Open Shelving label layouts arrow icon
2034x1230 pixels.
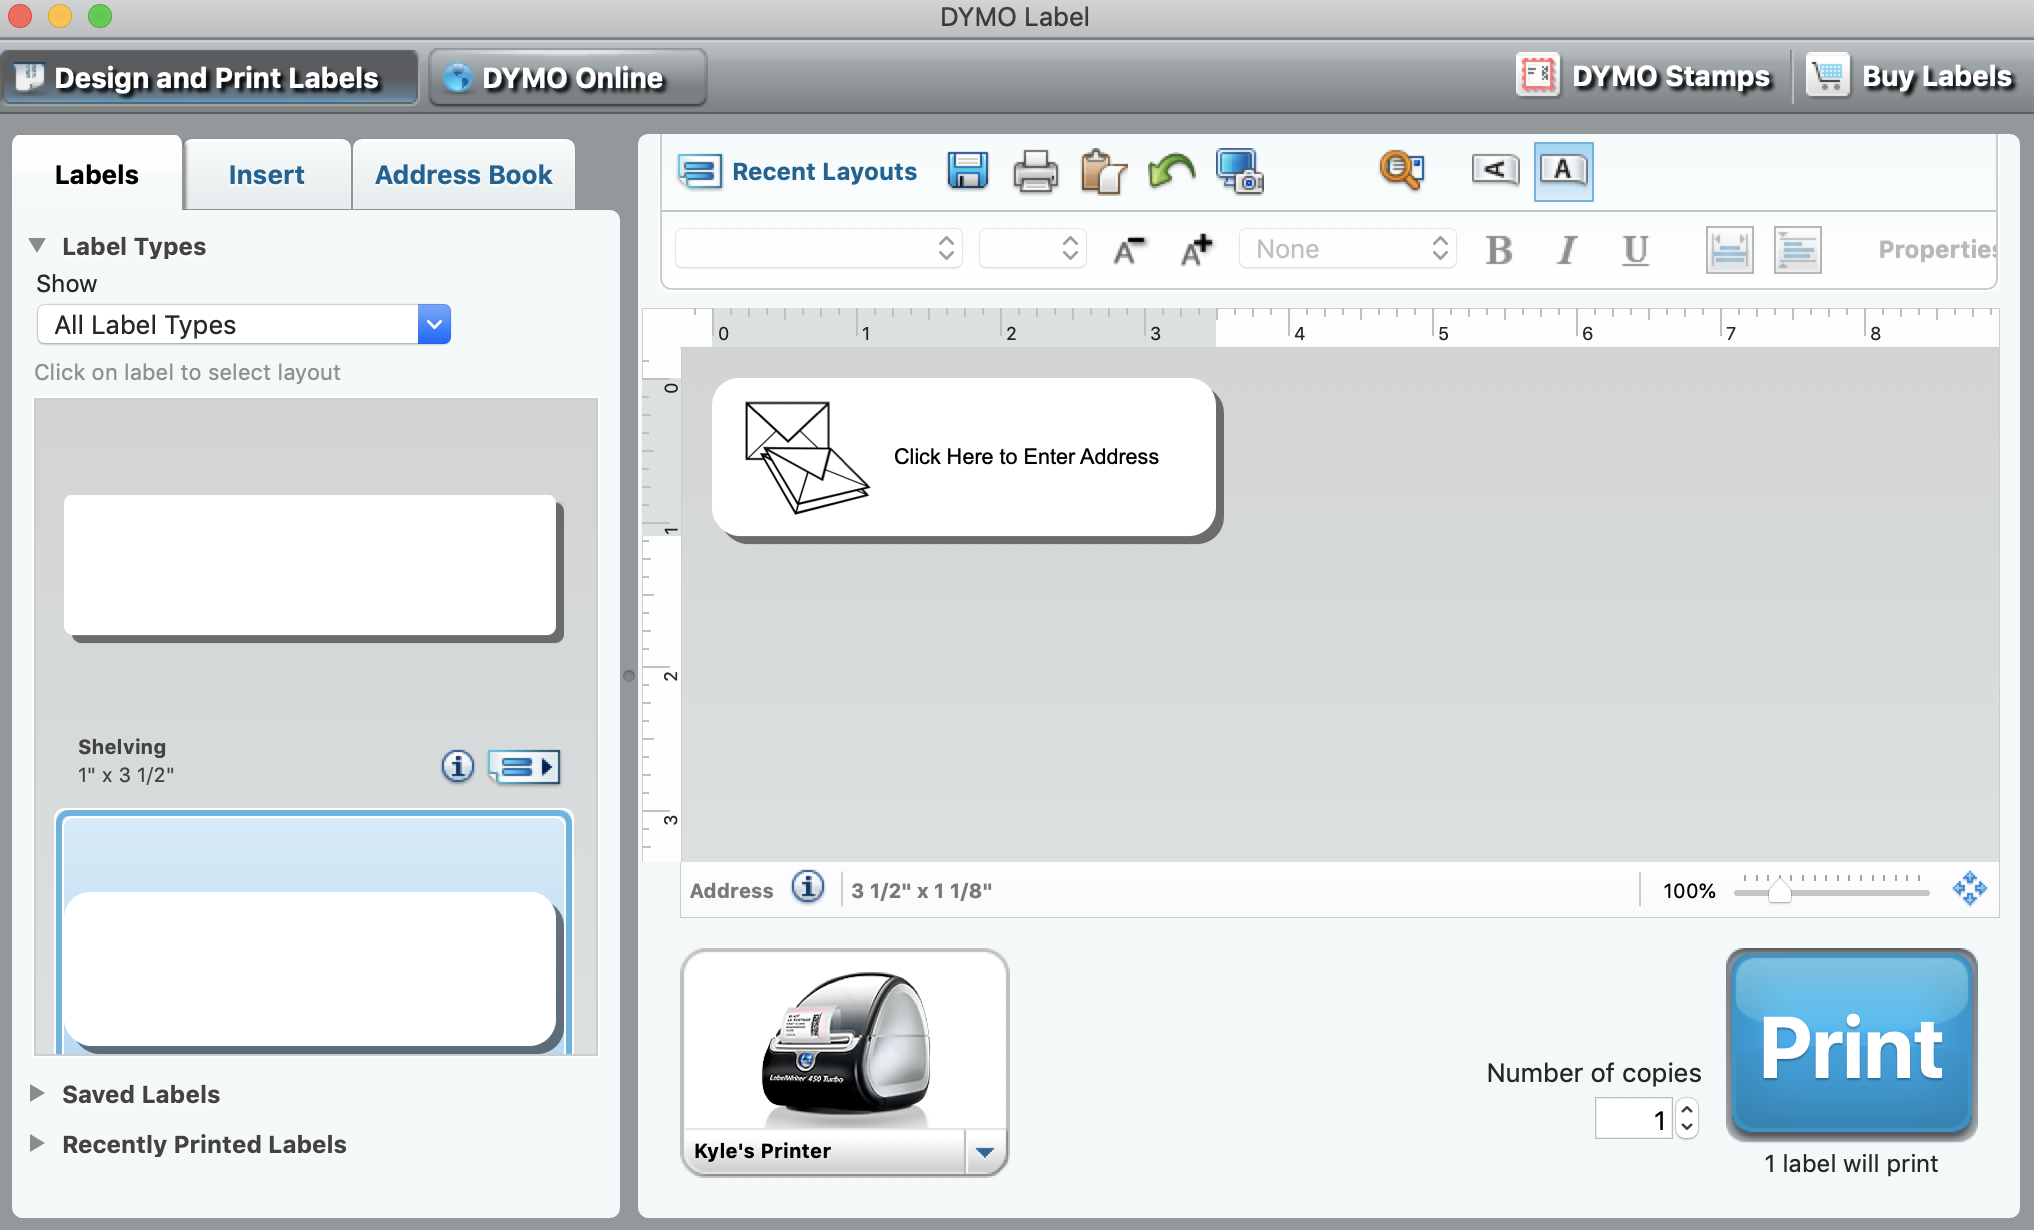pyautogui.click(x=524, y=767)
